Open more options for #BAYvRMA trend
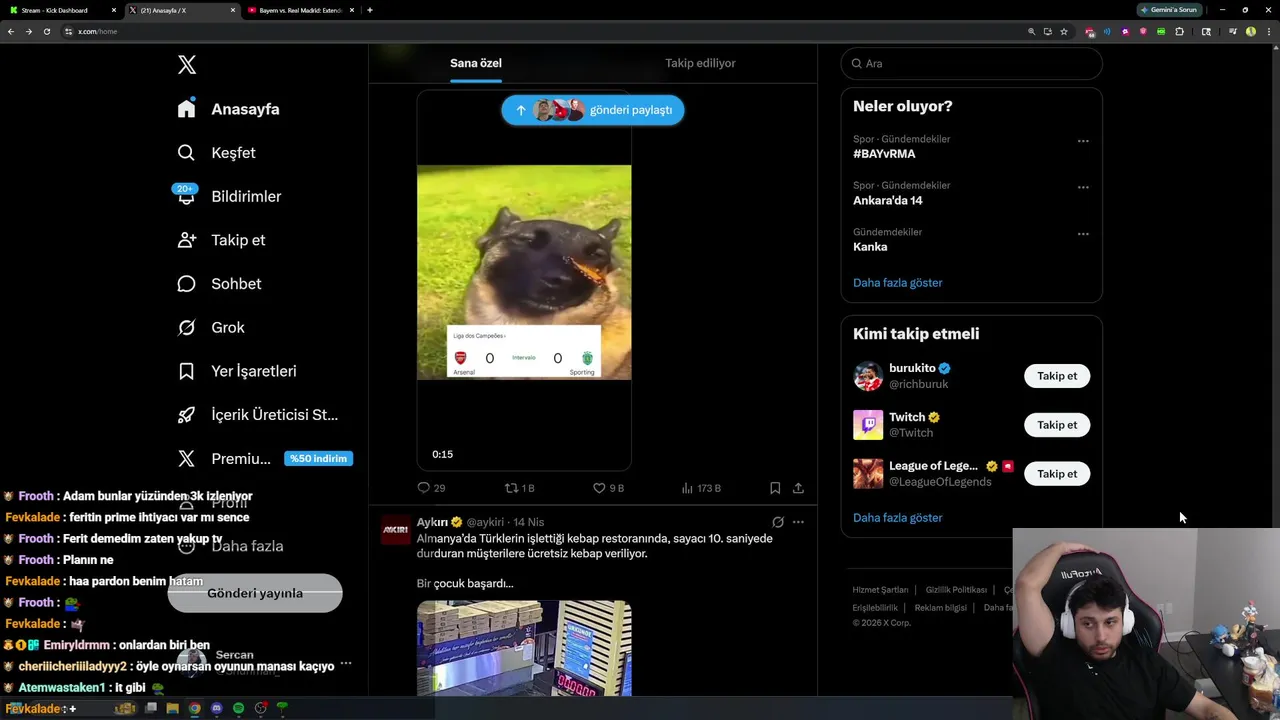The width and height of the screenshot is (1280, 720). coord(1083,141)
